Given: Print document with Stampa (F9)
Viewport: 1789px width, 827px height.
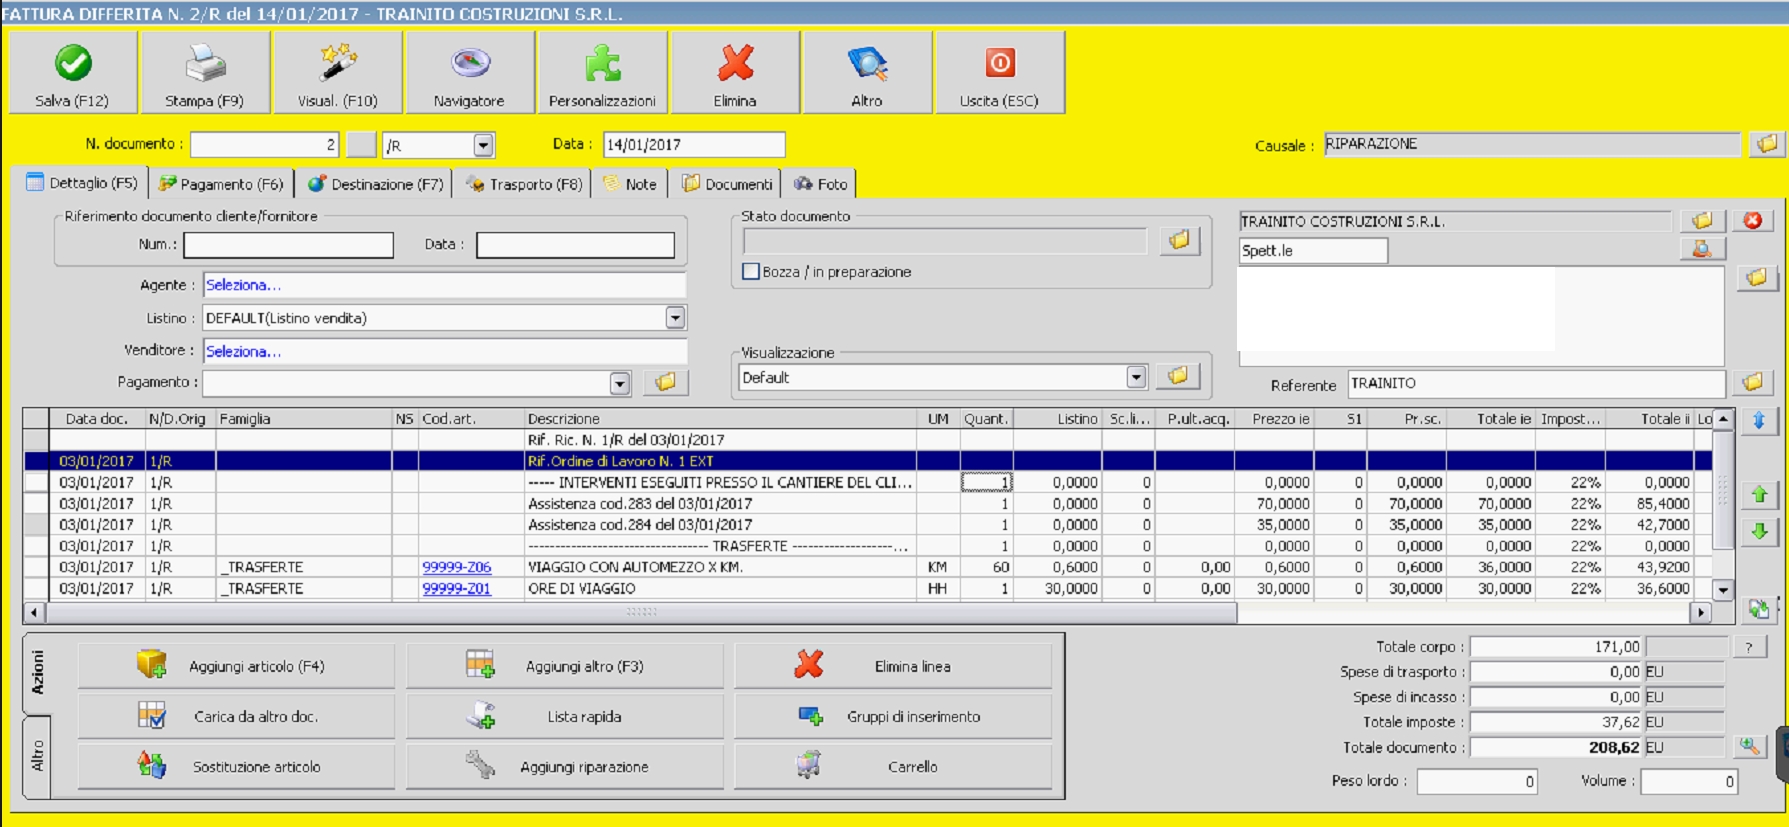Looking at the screenshot, I should pyautogui.click(x=204, y=72).
